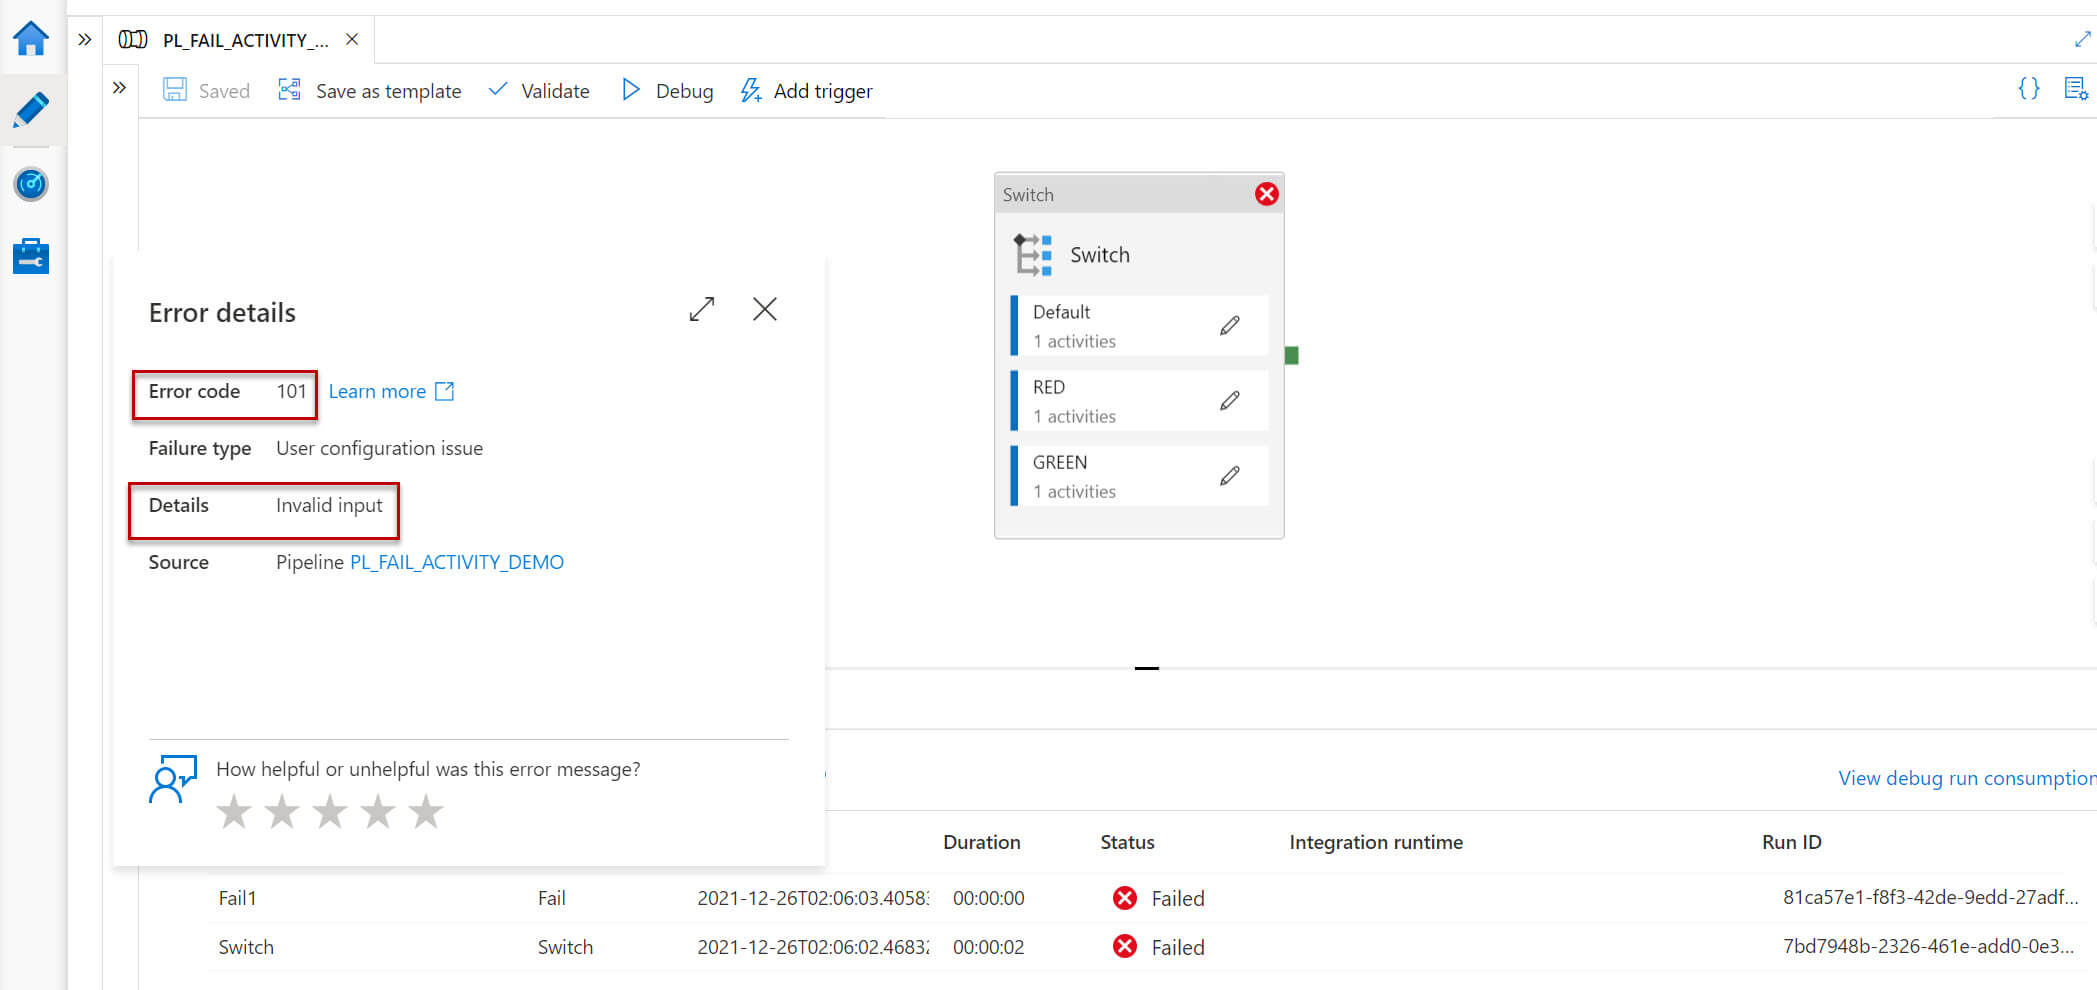The image size is (2097, 990).
Task: Open the Monitor gauge icon
Action: [x=31, y=184]
